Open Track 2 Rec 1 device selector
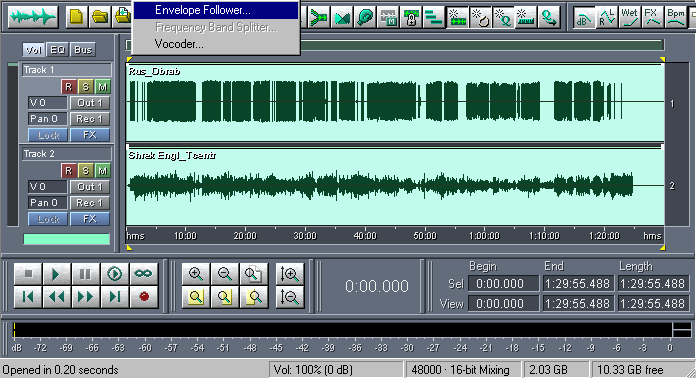Viewport: 696px width, 378px height. (x=90, y=203)
